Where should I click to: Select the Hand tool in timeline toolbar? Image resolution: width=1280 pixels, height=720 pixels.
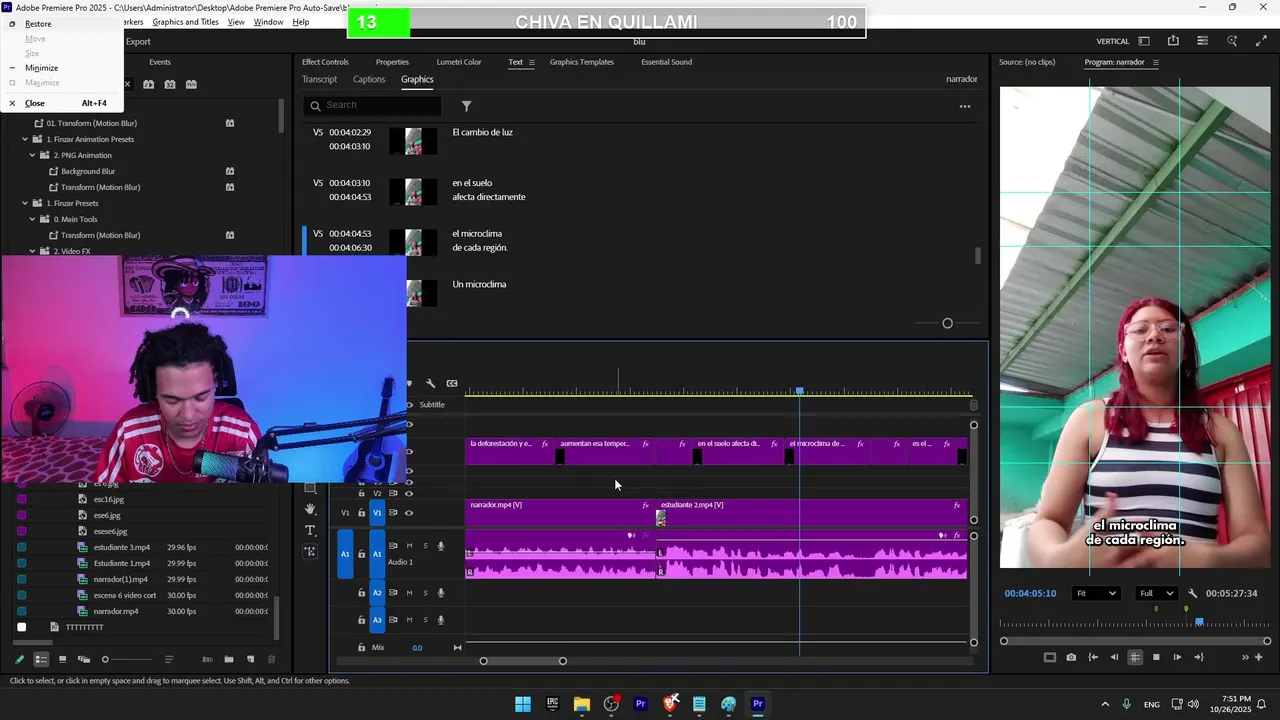tap(310, 509)
